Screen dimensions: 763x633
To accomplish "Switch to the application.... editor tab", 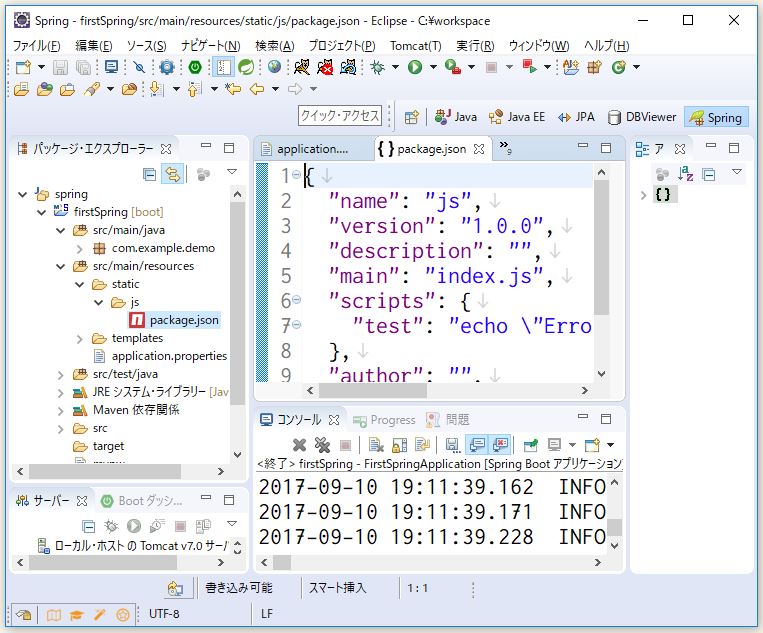I will pyautogui.click(x=313, y=149).
